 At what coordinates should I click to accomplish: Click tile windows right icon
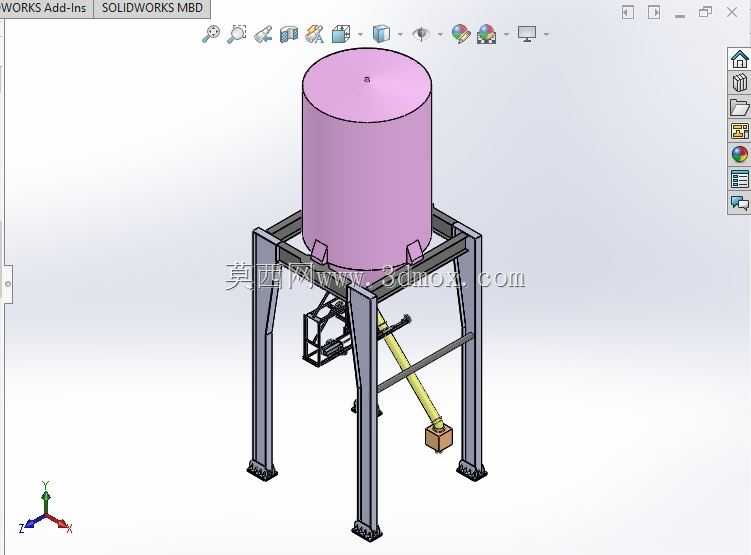[654, 12]
